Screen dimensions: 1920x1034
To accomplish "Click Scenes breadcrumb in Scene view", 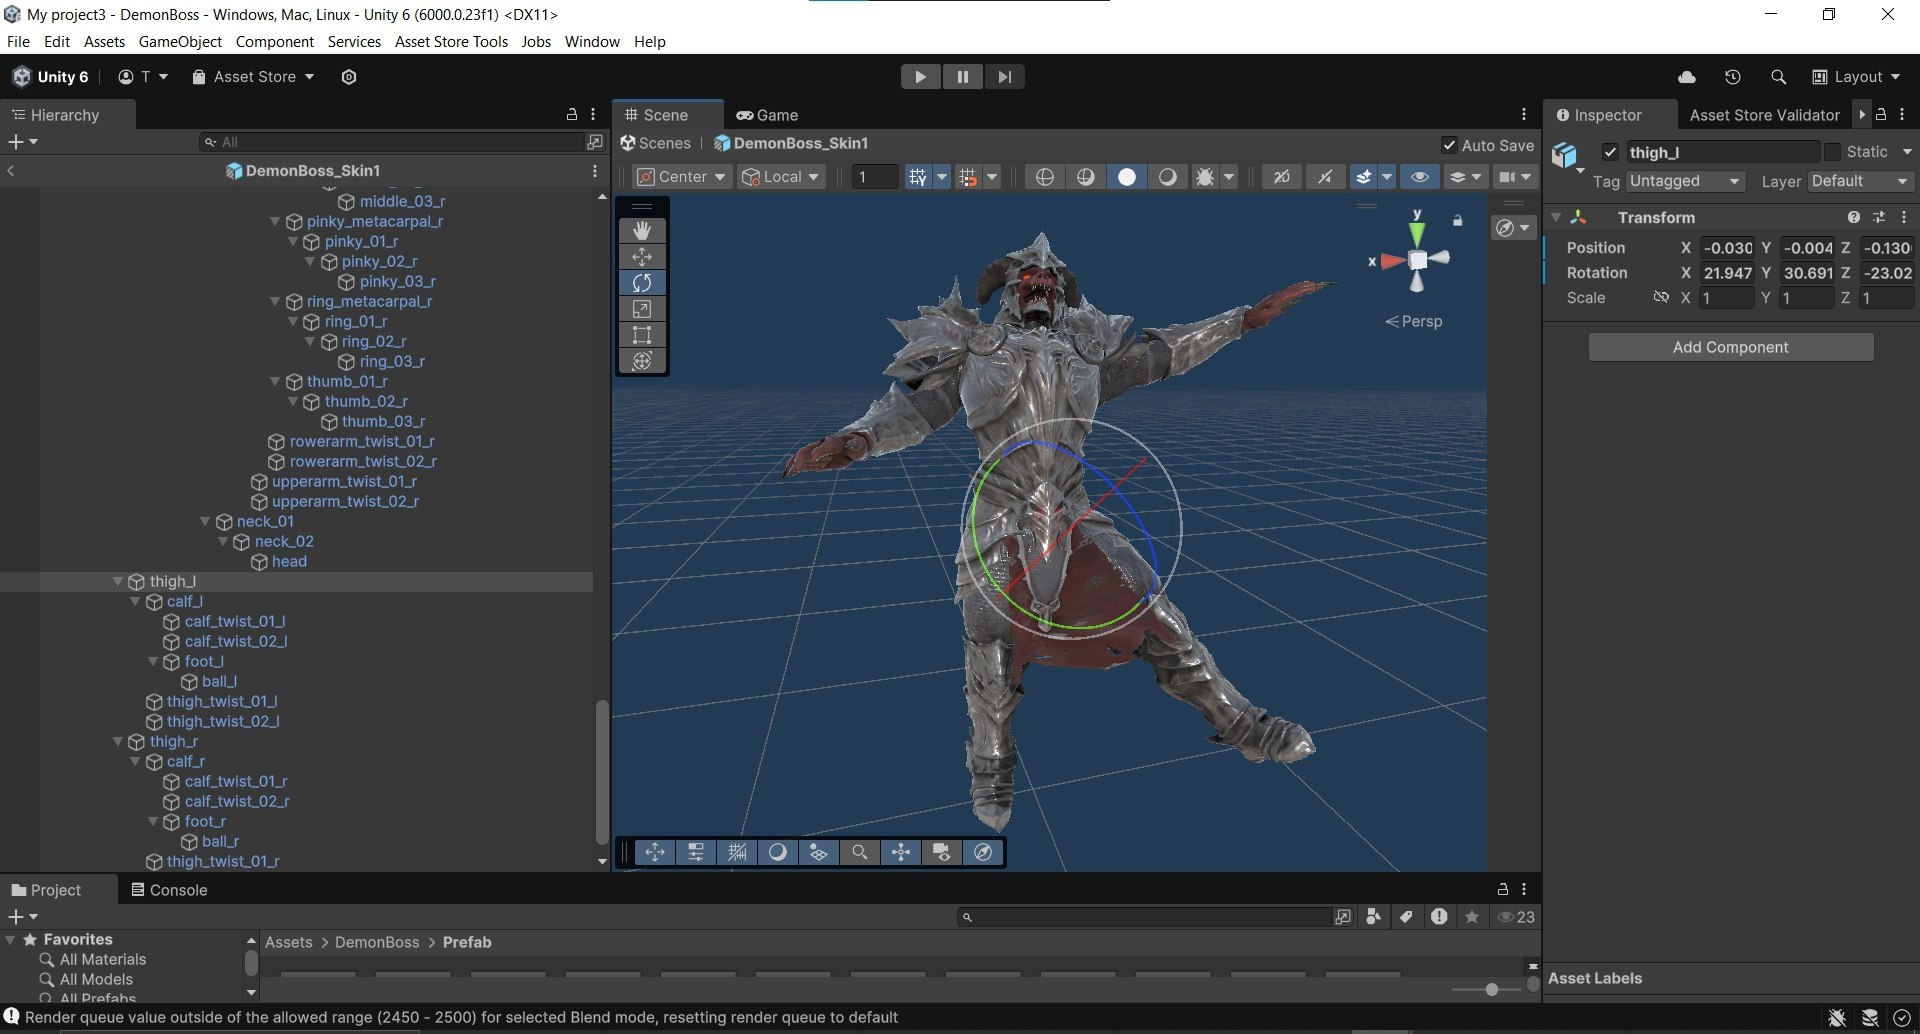I will (656, 143).
